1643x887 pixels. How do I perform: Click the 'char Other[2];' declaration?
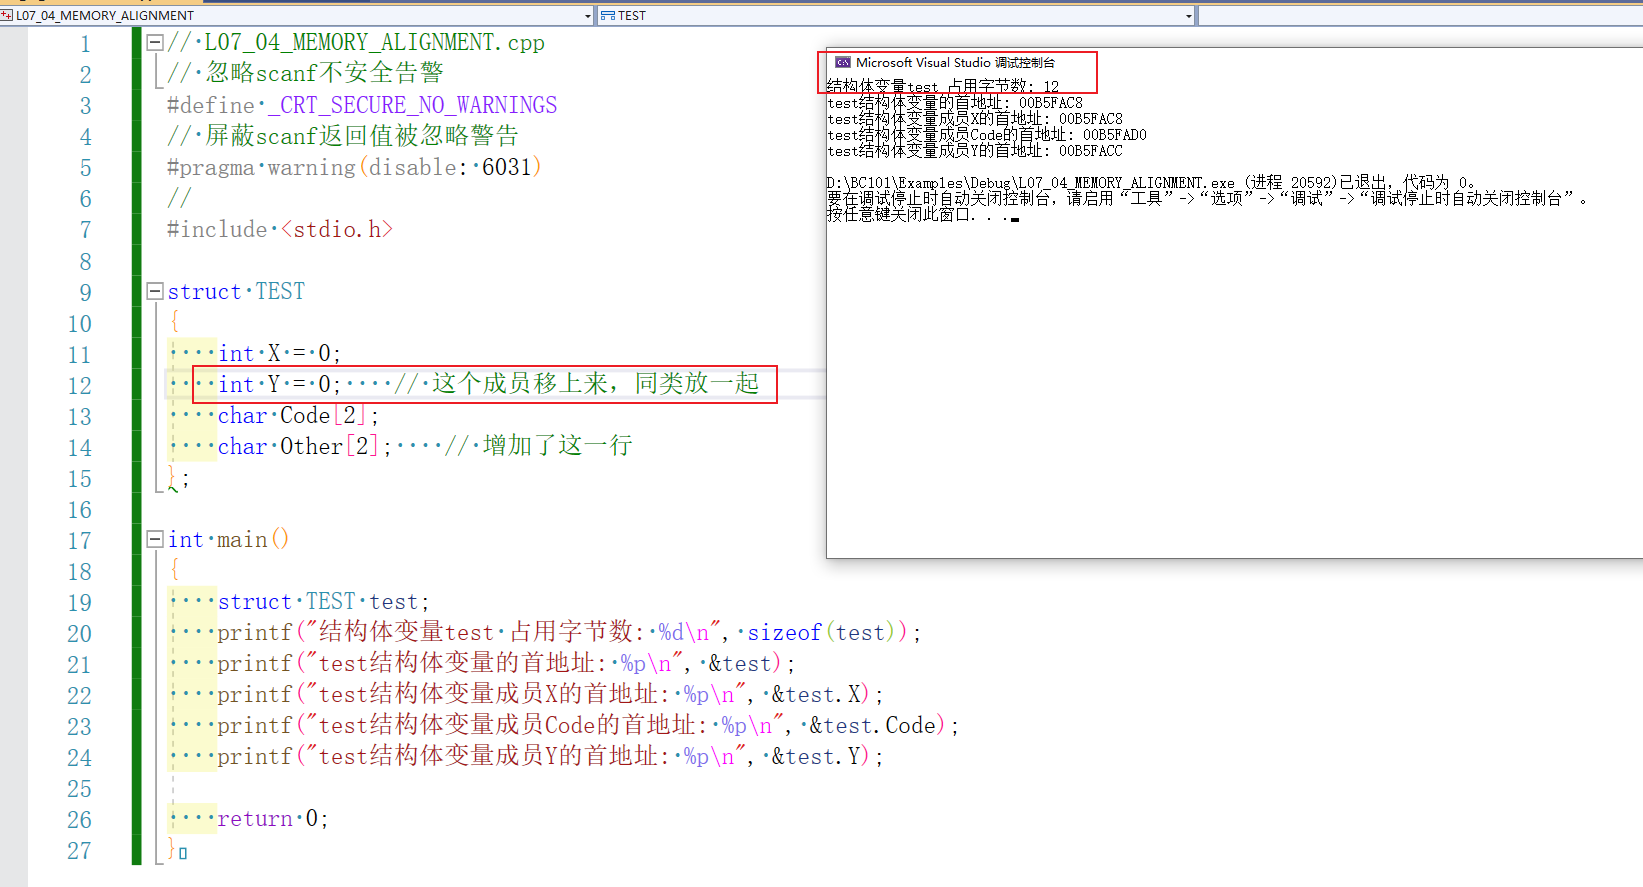coord(305,446)
